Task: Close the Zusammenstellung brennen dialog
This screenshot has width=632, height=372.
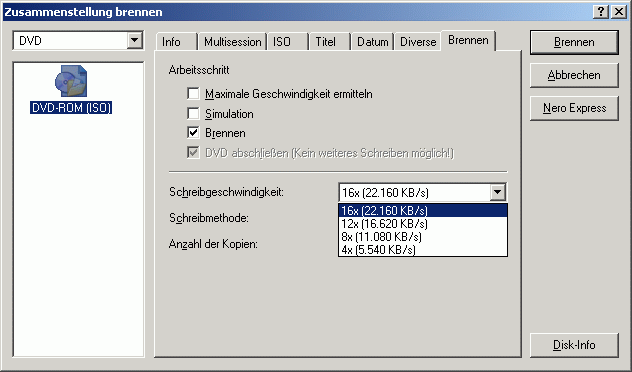Action: click(x=619, y=12)
